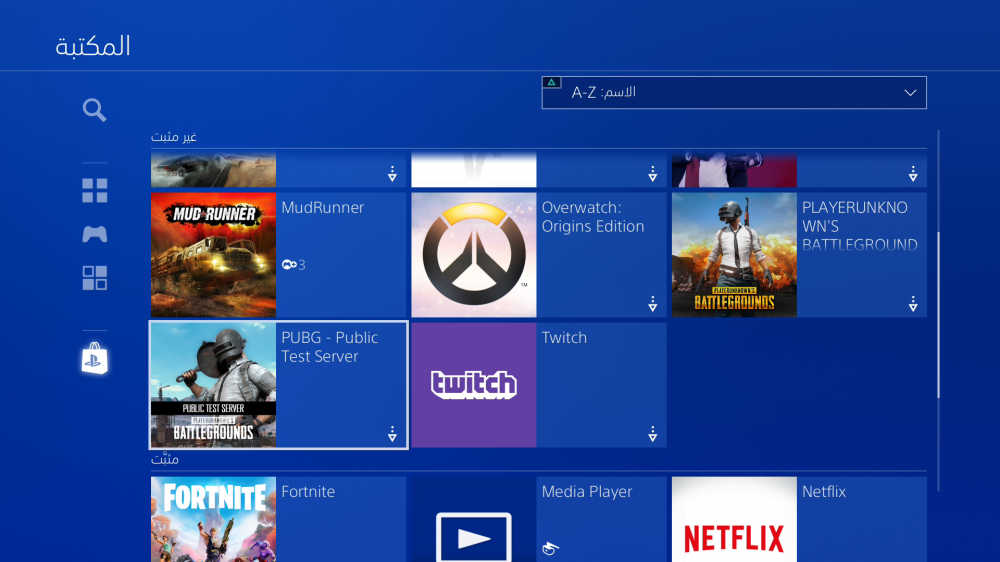This screenshot has height=562, width=1000.
Task: Expand sort dropdown chevron arrow
Action: [910, 93]
